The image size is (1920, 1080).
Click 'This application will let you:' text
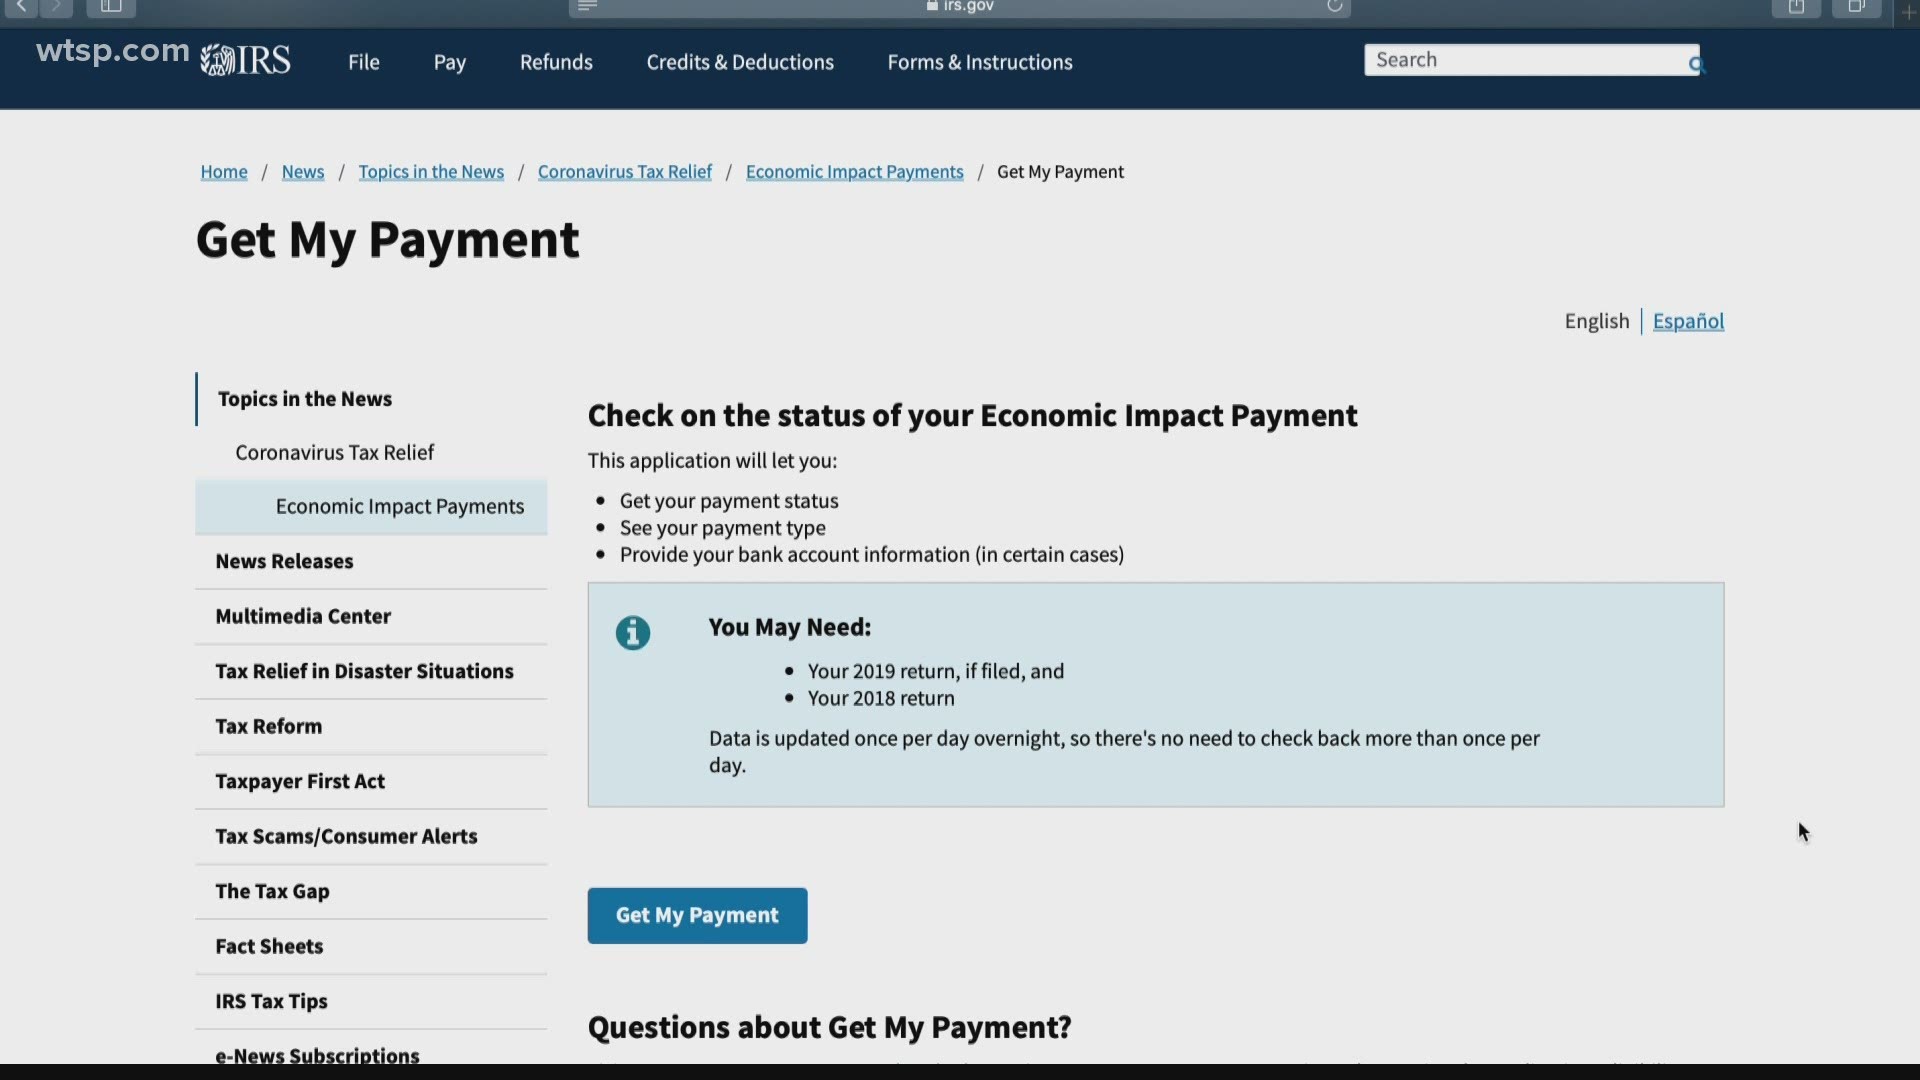pyautogui.click(x=712, y=461)
